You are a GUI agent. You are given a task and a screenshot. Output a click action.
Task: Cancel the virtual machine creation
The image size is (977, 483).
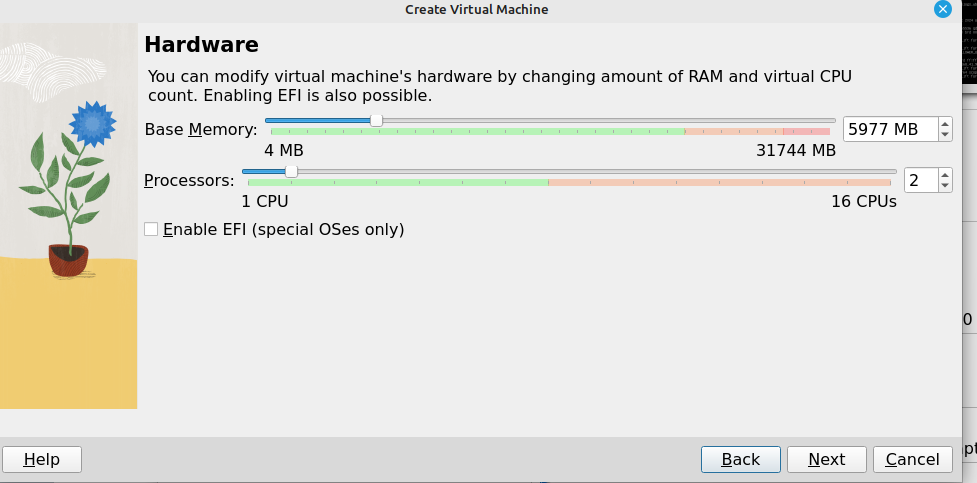click(912, 459)
